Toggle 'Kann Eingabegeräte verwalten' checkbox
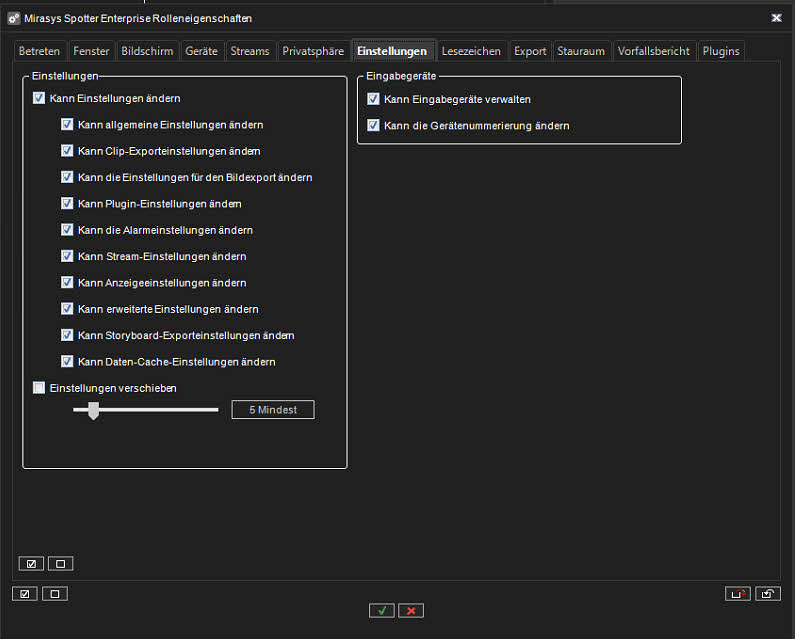Screen dimensions: 795x639 (x=373, y=99)
